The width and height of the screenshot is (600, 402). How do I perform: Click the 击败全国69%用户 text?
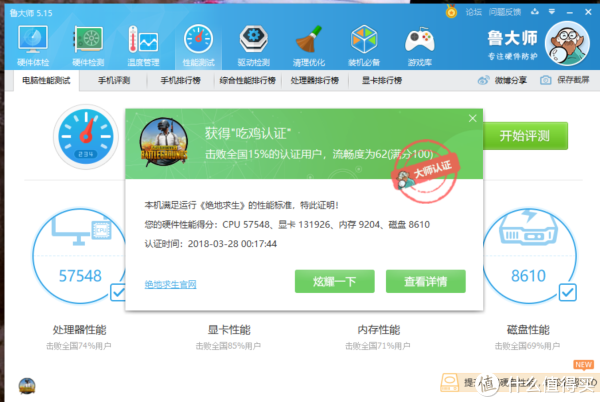[528, 346]
